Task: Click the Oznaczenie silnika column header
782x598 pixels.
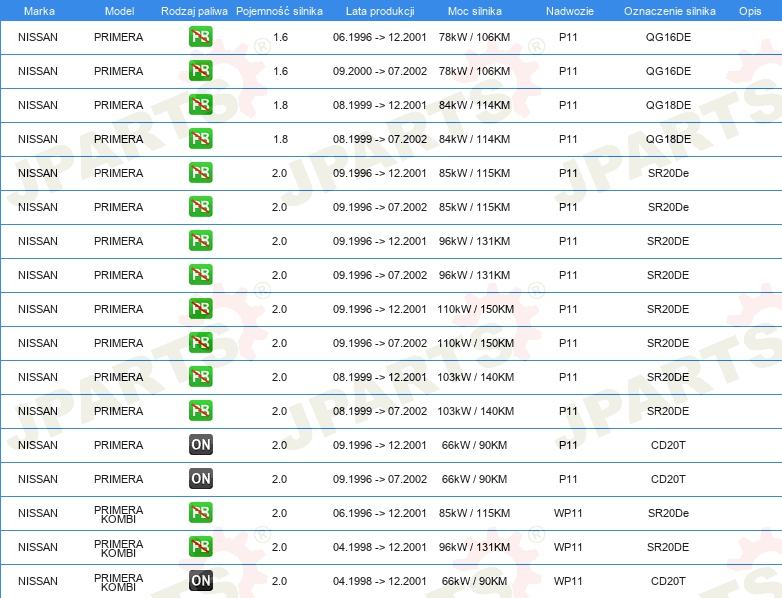Action: (669, 11)
